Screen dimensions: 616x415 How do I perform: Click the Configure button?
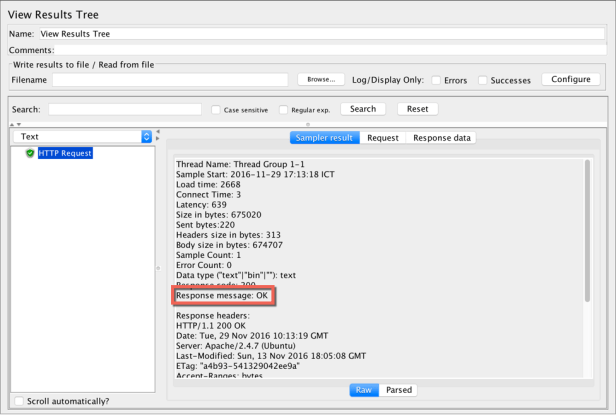tap(572, 79)
